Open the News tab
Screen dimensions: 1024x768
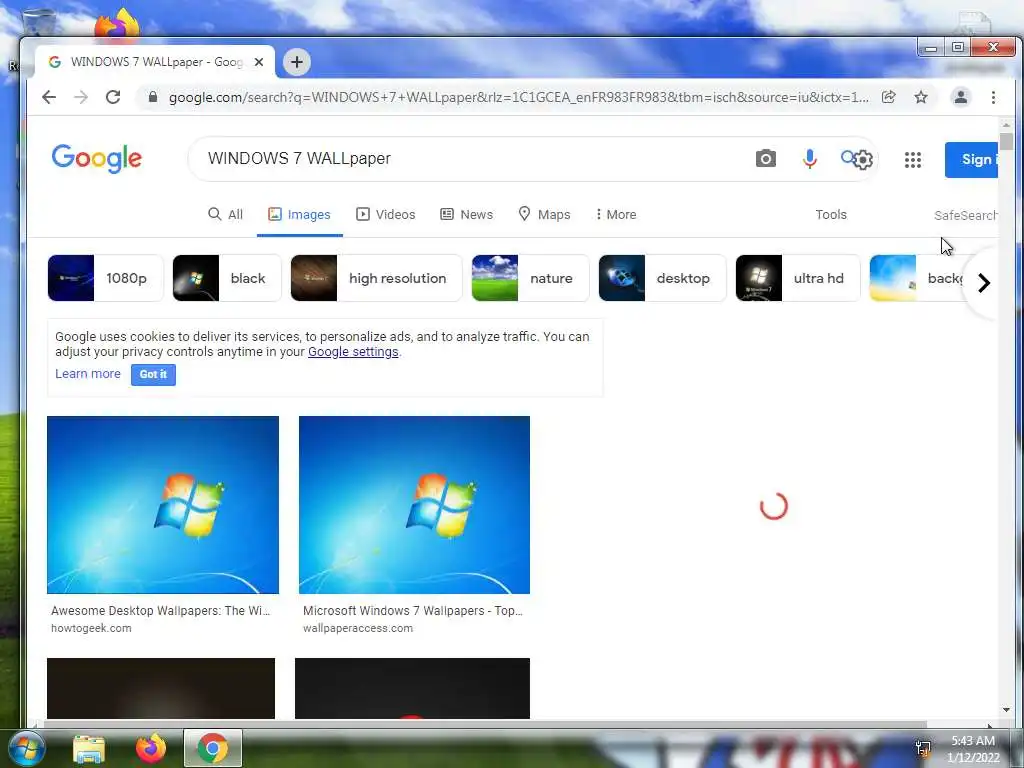pyautogui.click(x=466, y=214)
